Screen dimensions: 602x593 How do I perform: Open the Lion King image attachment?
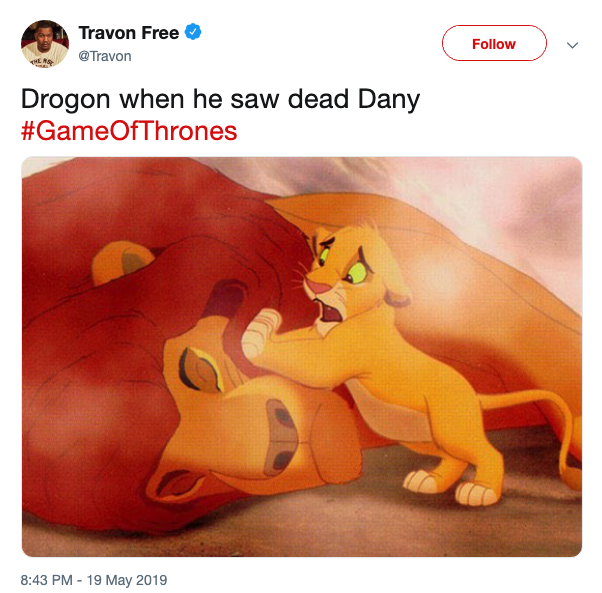pyautogui.click(x=302, y=357)
